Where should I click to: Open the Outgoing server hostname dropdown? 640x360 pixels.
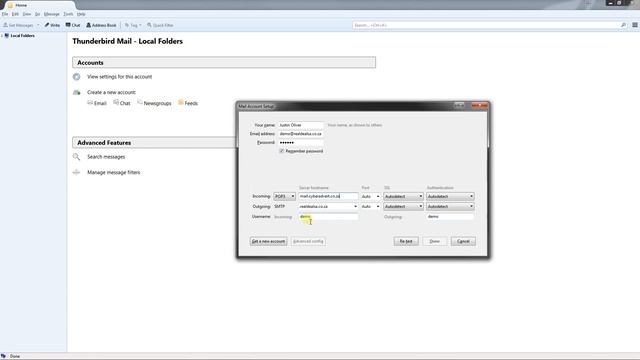(355, 207)
